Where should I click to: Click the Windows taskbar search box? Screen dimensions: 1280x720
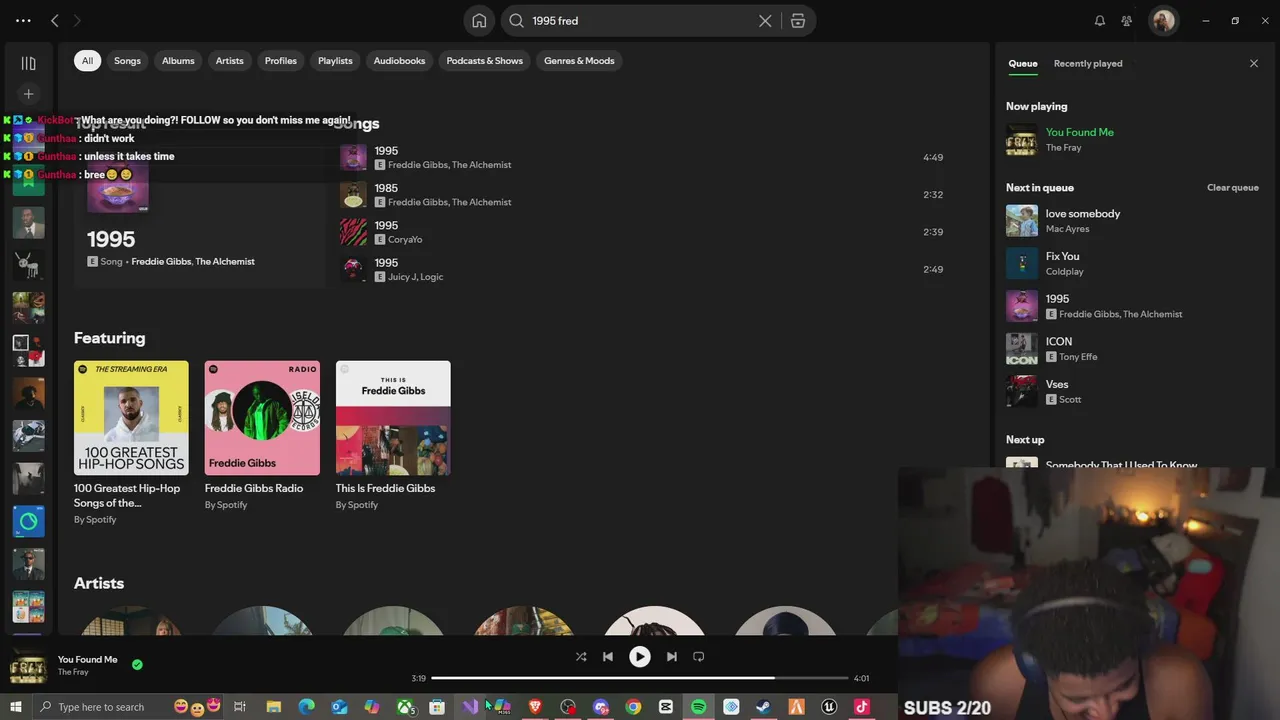pyautogui.click(x=130, y=707)
